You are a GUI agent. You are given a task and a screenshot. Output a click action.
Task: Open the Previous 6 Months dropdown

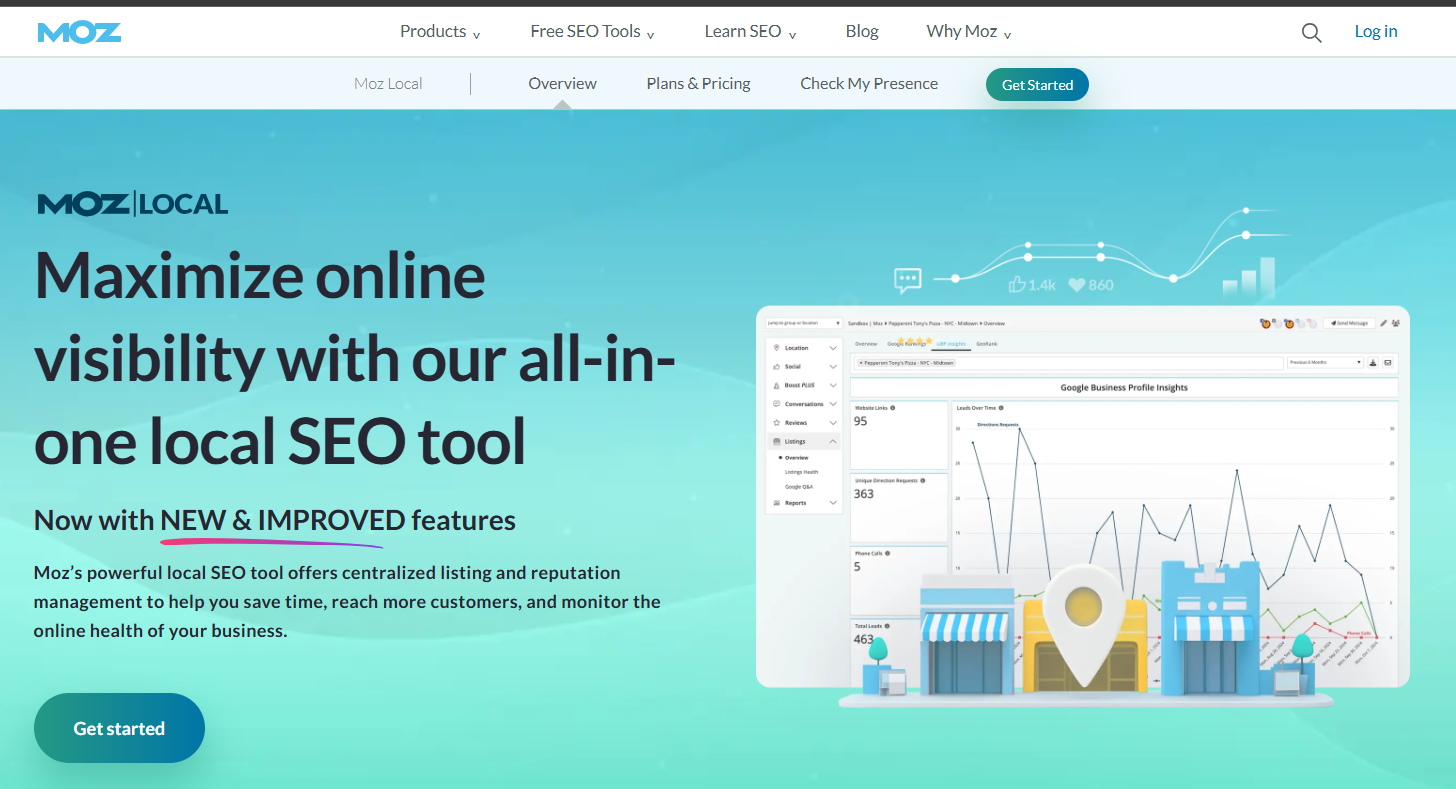[x=1325, y=363]
